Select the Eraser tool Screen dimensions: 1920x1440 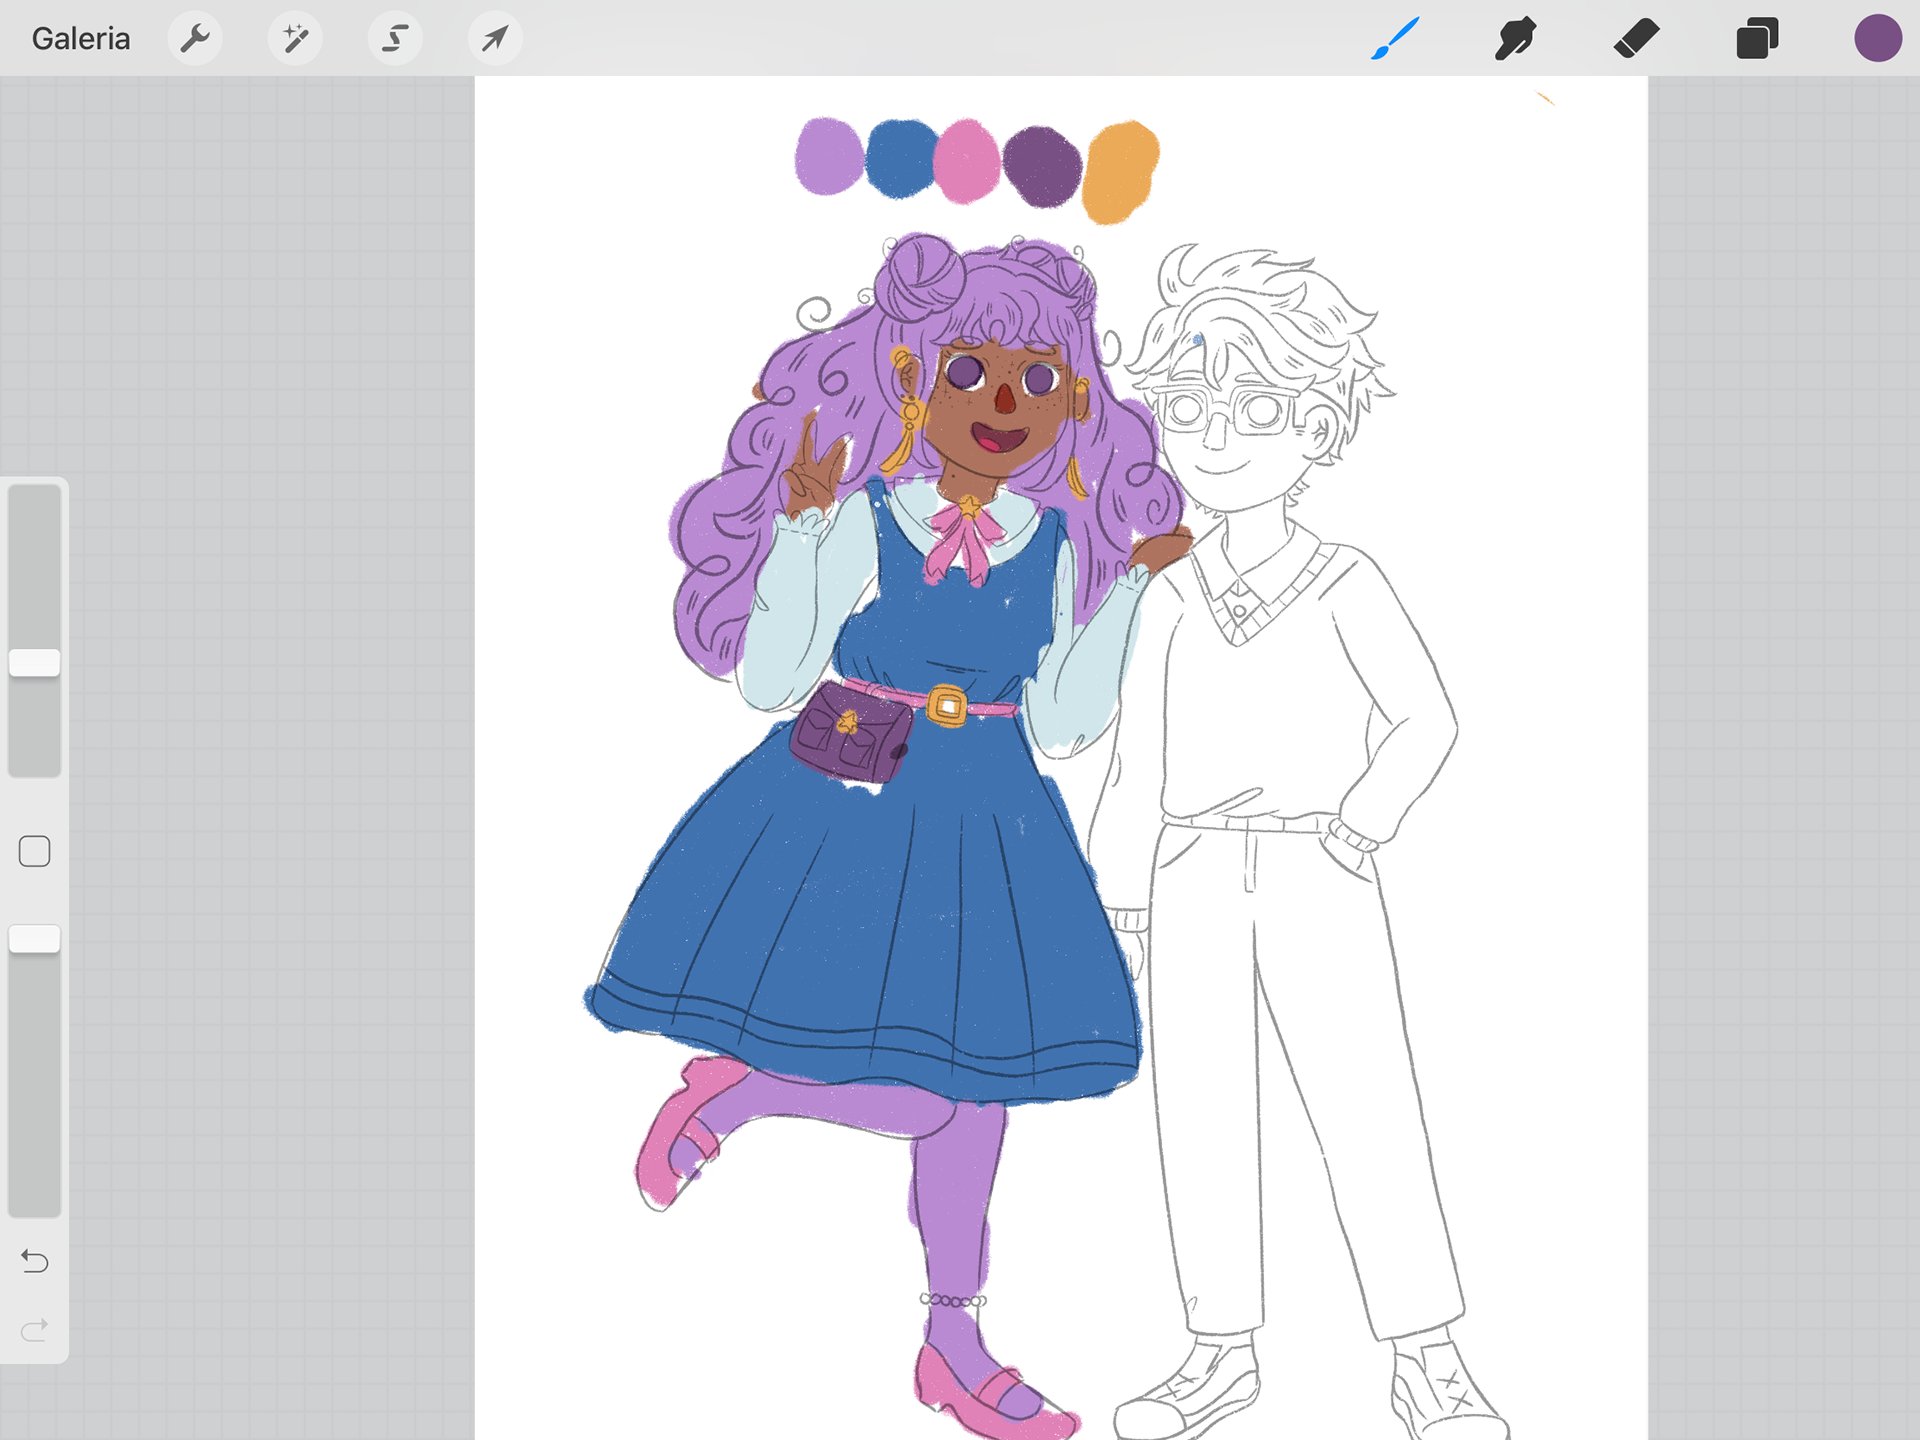click(1637, 39)
